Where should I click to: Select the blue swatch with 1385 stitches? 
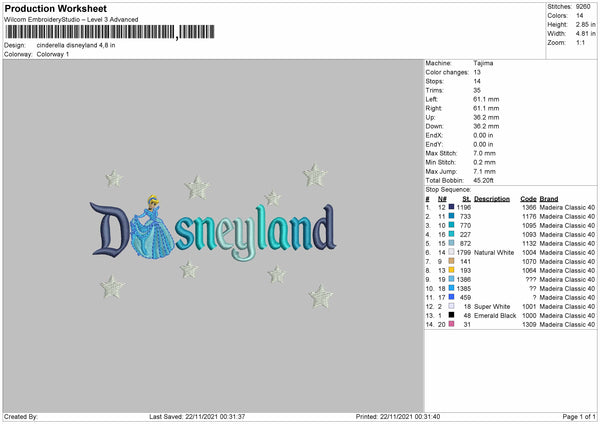click(452, 288)
